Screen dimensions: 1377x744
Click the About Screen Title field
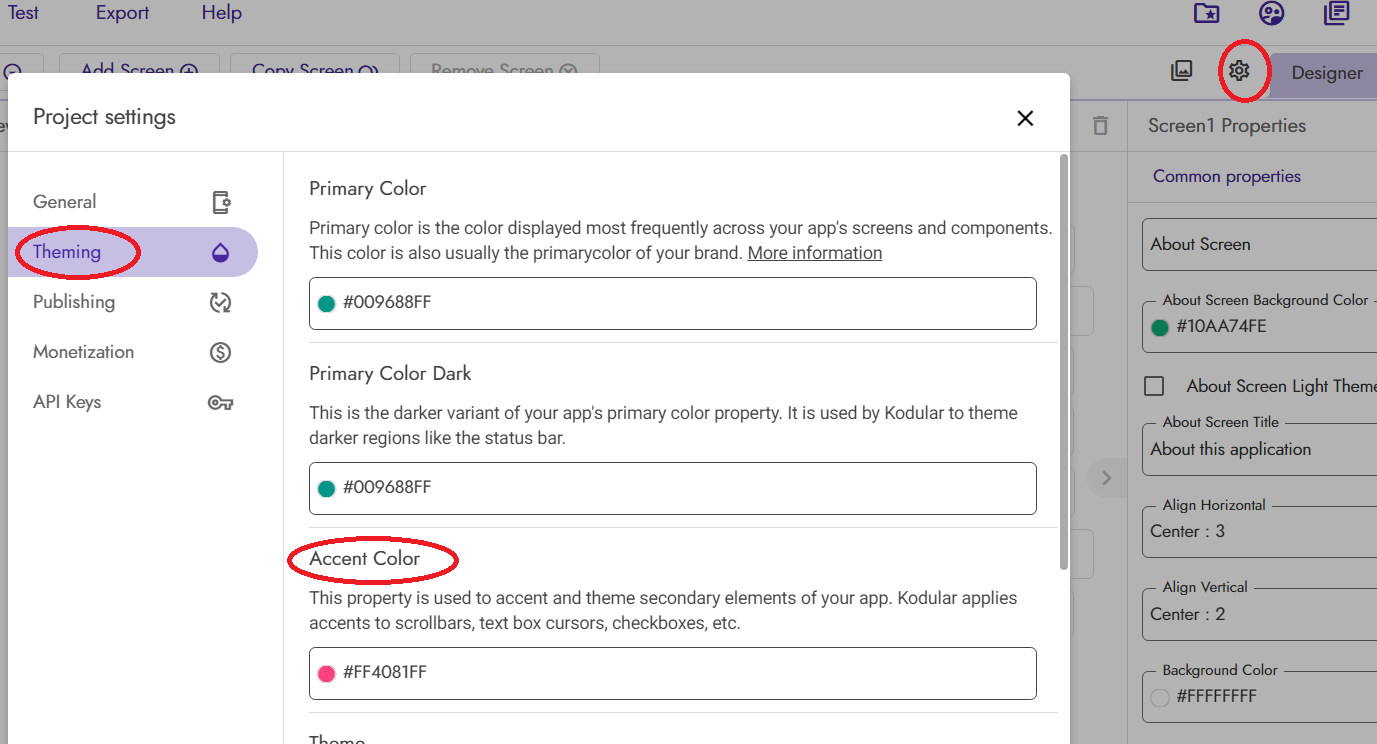[x=1260, y=449]
